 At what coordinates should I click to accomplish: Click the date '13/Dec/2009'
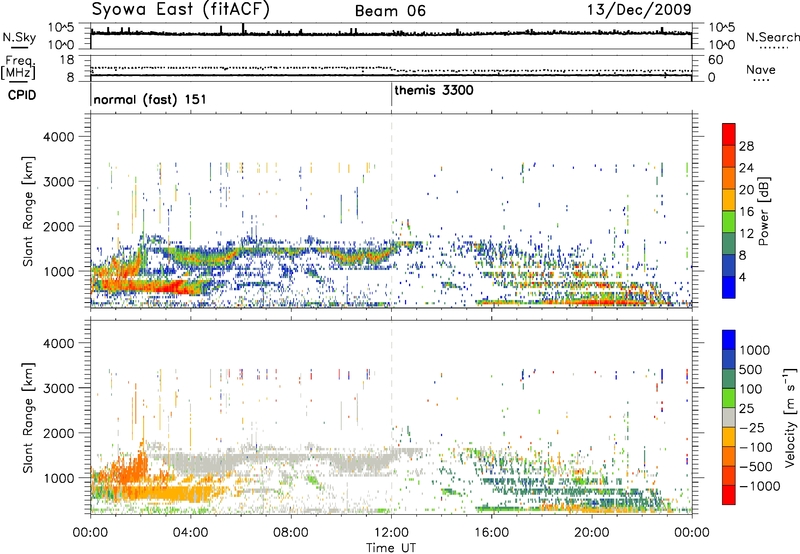[639, 9]
